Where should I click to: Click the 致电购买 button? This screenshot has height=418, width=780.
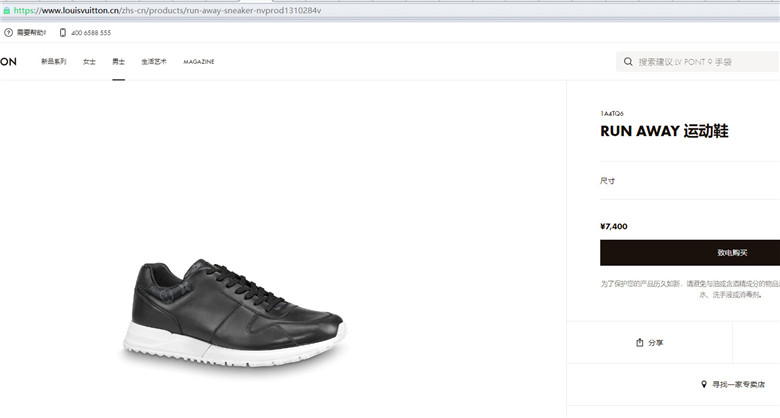click(x=690, y=253)
